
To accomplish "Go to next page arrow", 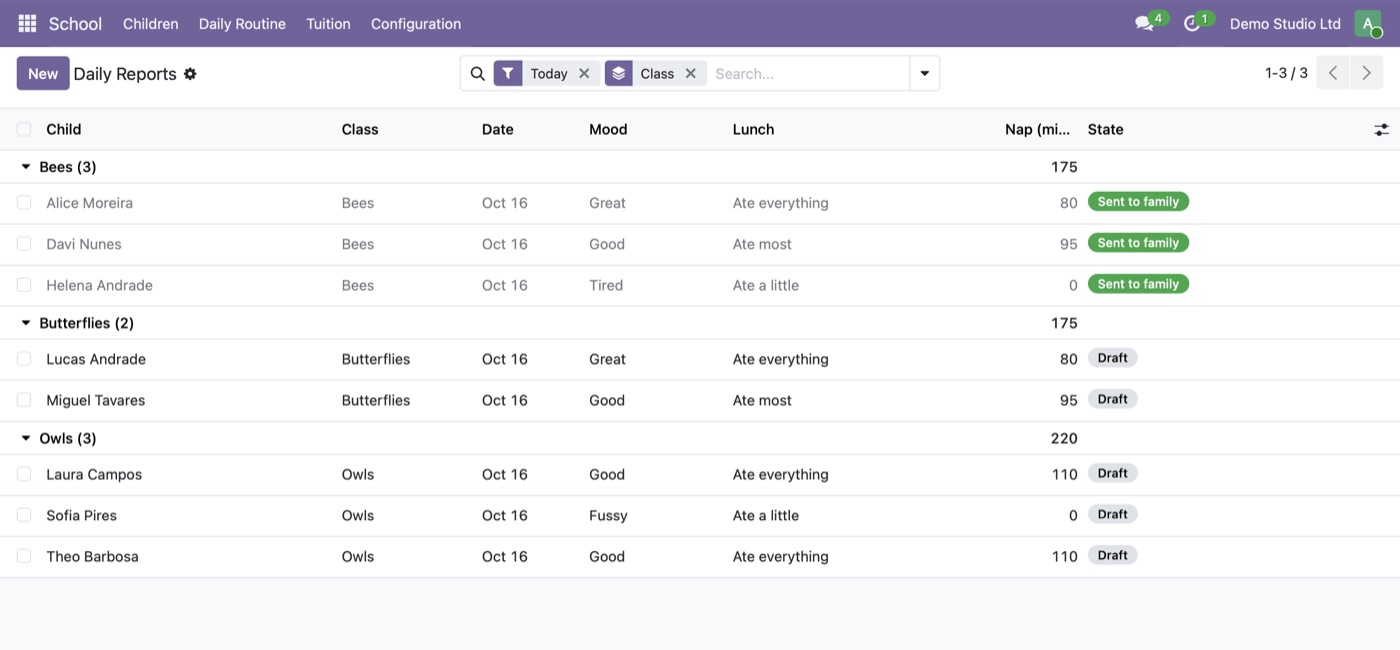I will point(1366,73).
